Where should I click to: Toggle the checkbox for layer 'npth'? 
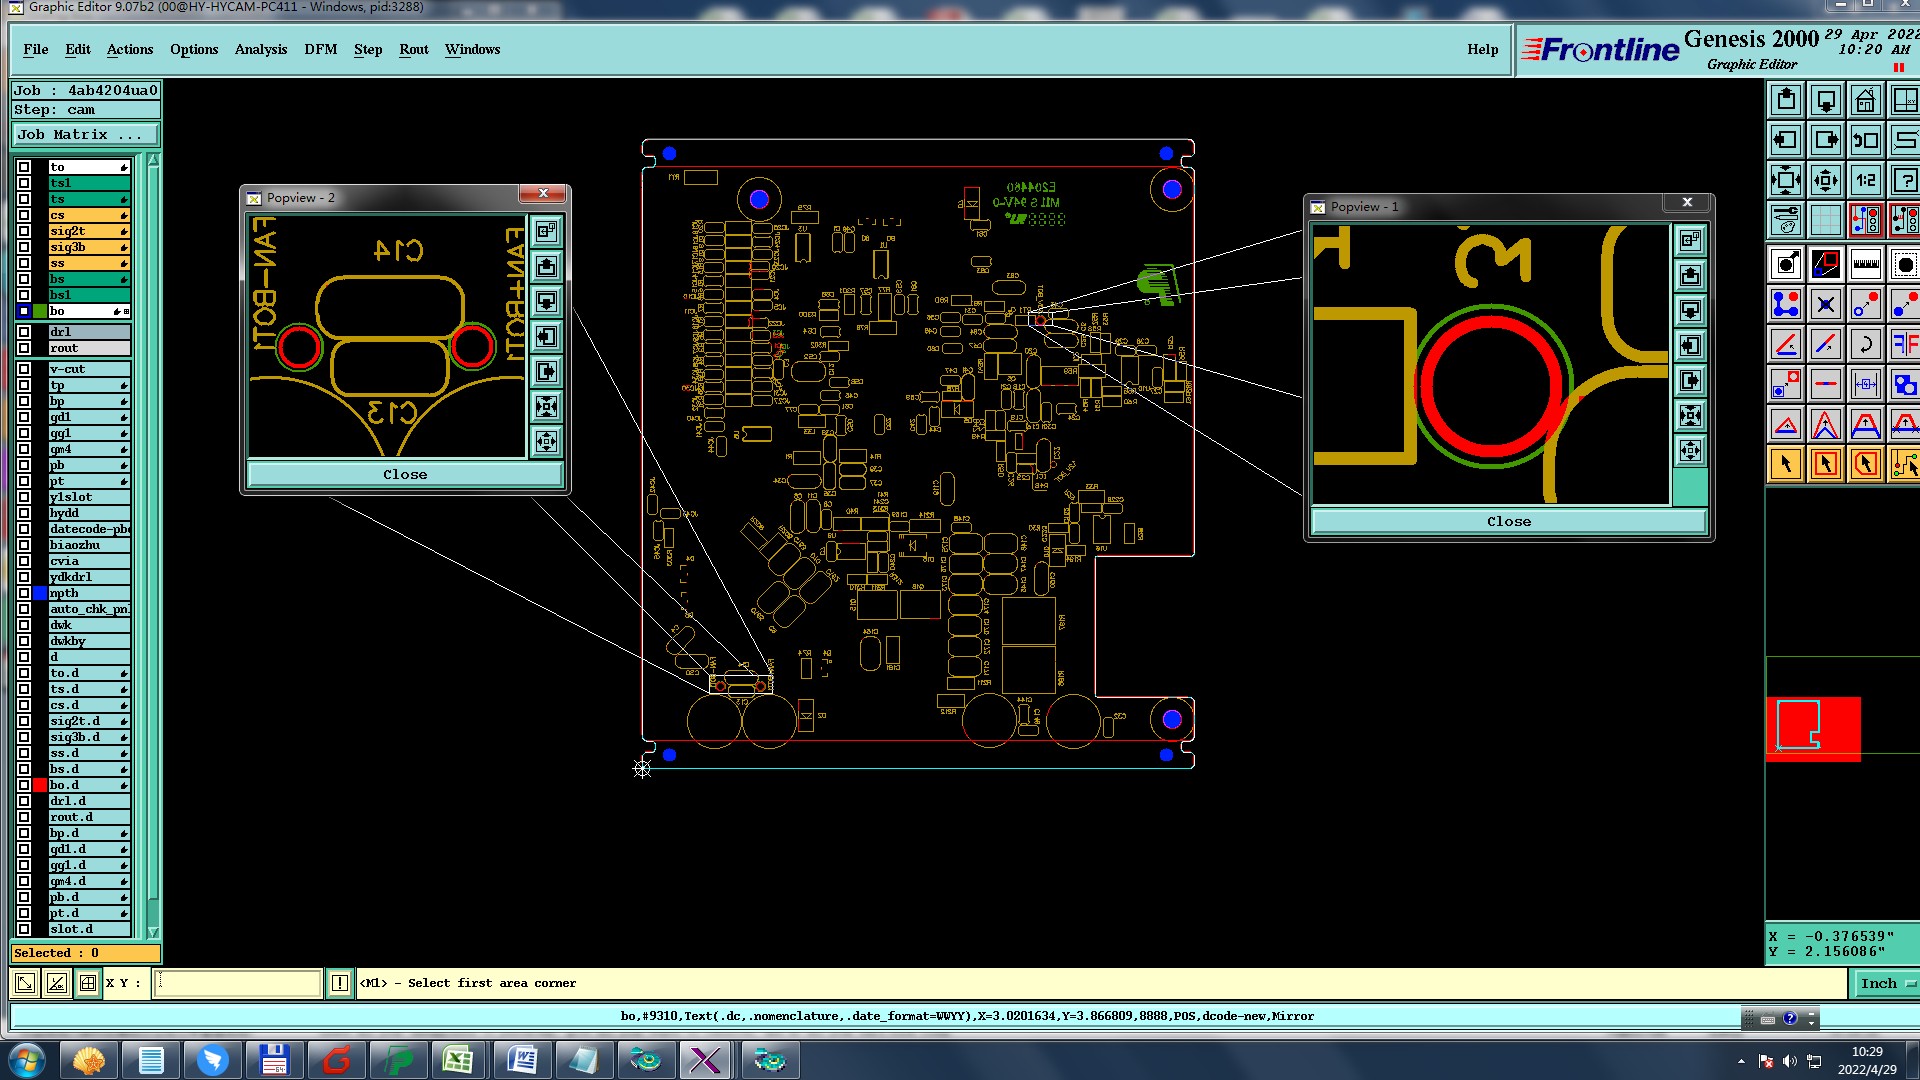24,593
